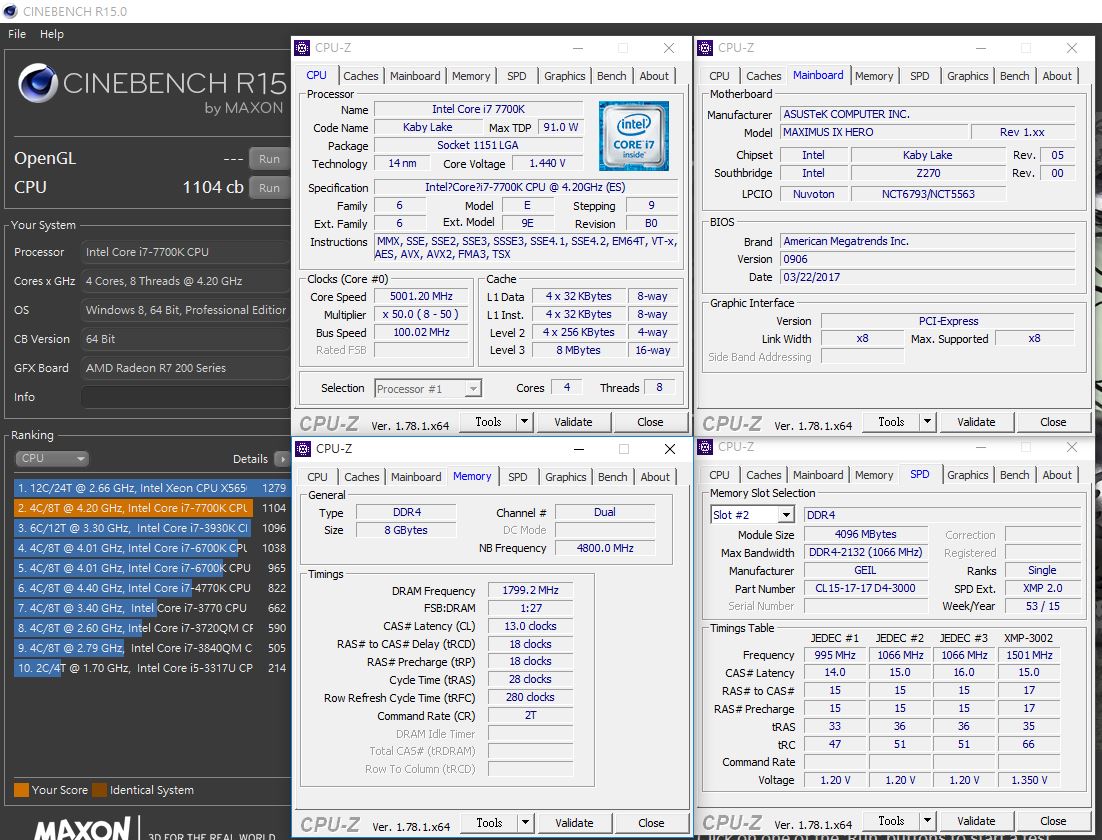Click Close button in SPD window
Image resolution: width=1102 pixels, height=840 pixels.
(x=1053, y=821)
